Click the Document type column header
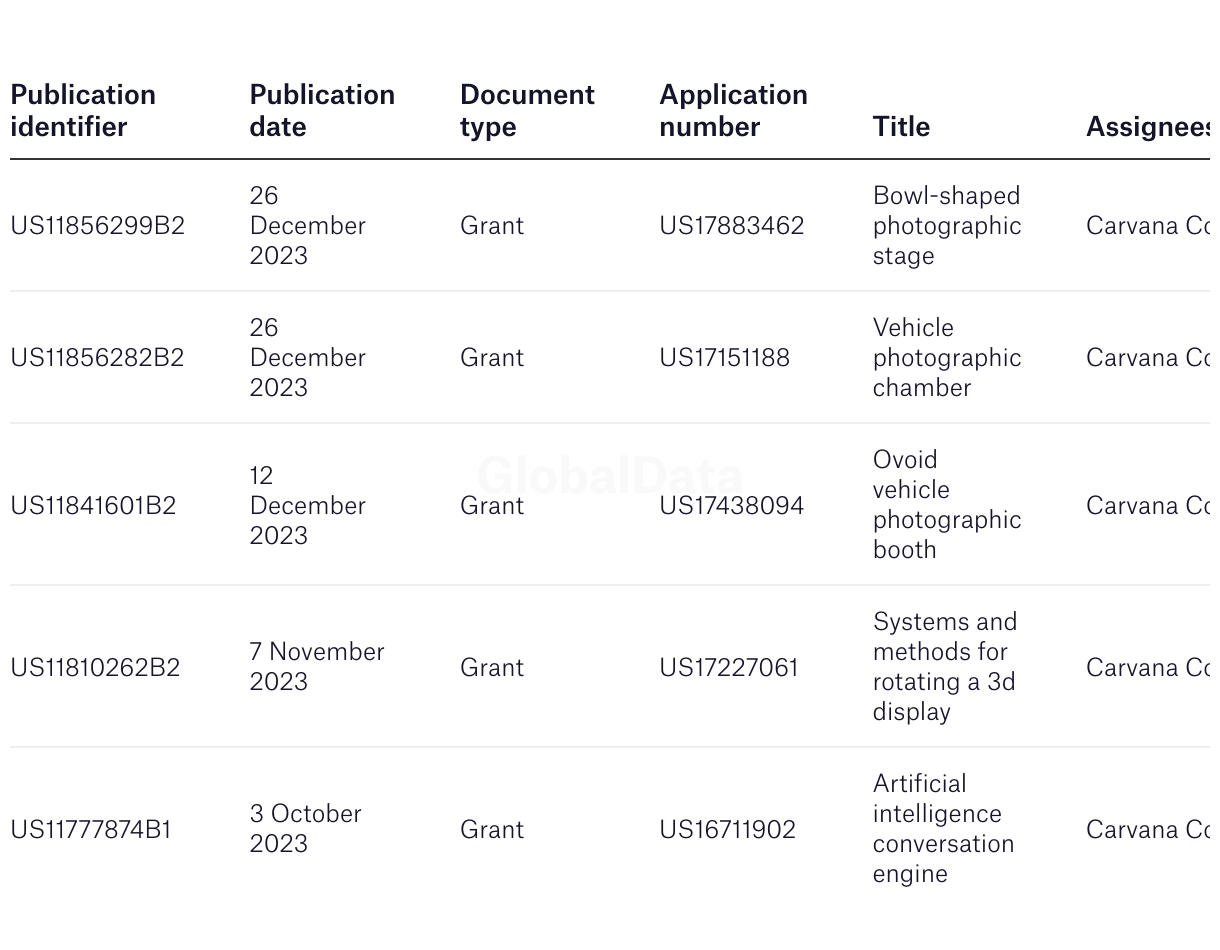1220x950 pixels. pyautogui.click(x=527, y=110)
